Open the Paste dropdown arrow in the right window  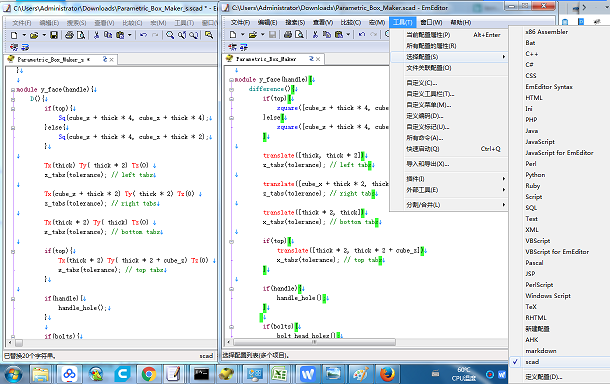[x=348, y=35]
